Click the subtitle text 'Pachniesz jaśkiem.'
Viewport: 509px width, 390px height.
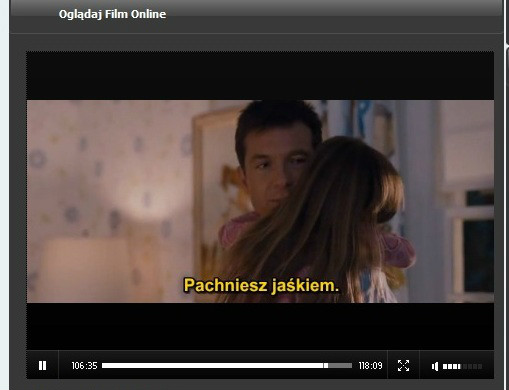tap(261, 285)
